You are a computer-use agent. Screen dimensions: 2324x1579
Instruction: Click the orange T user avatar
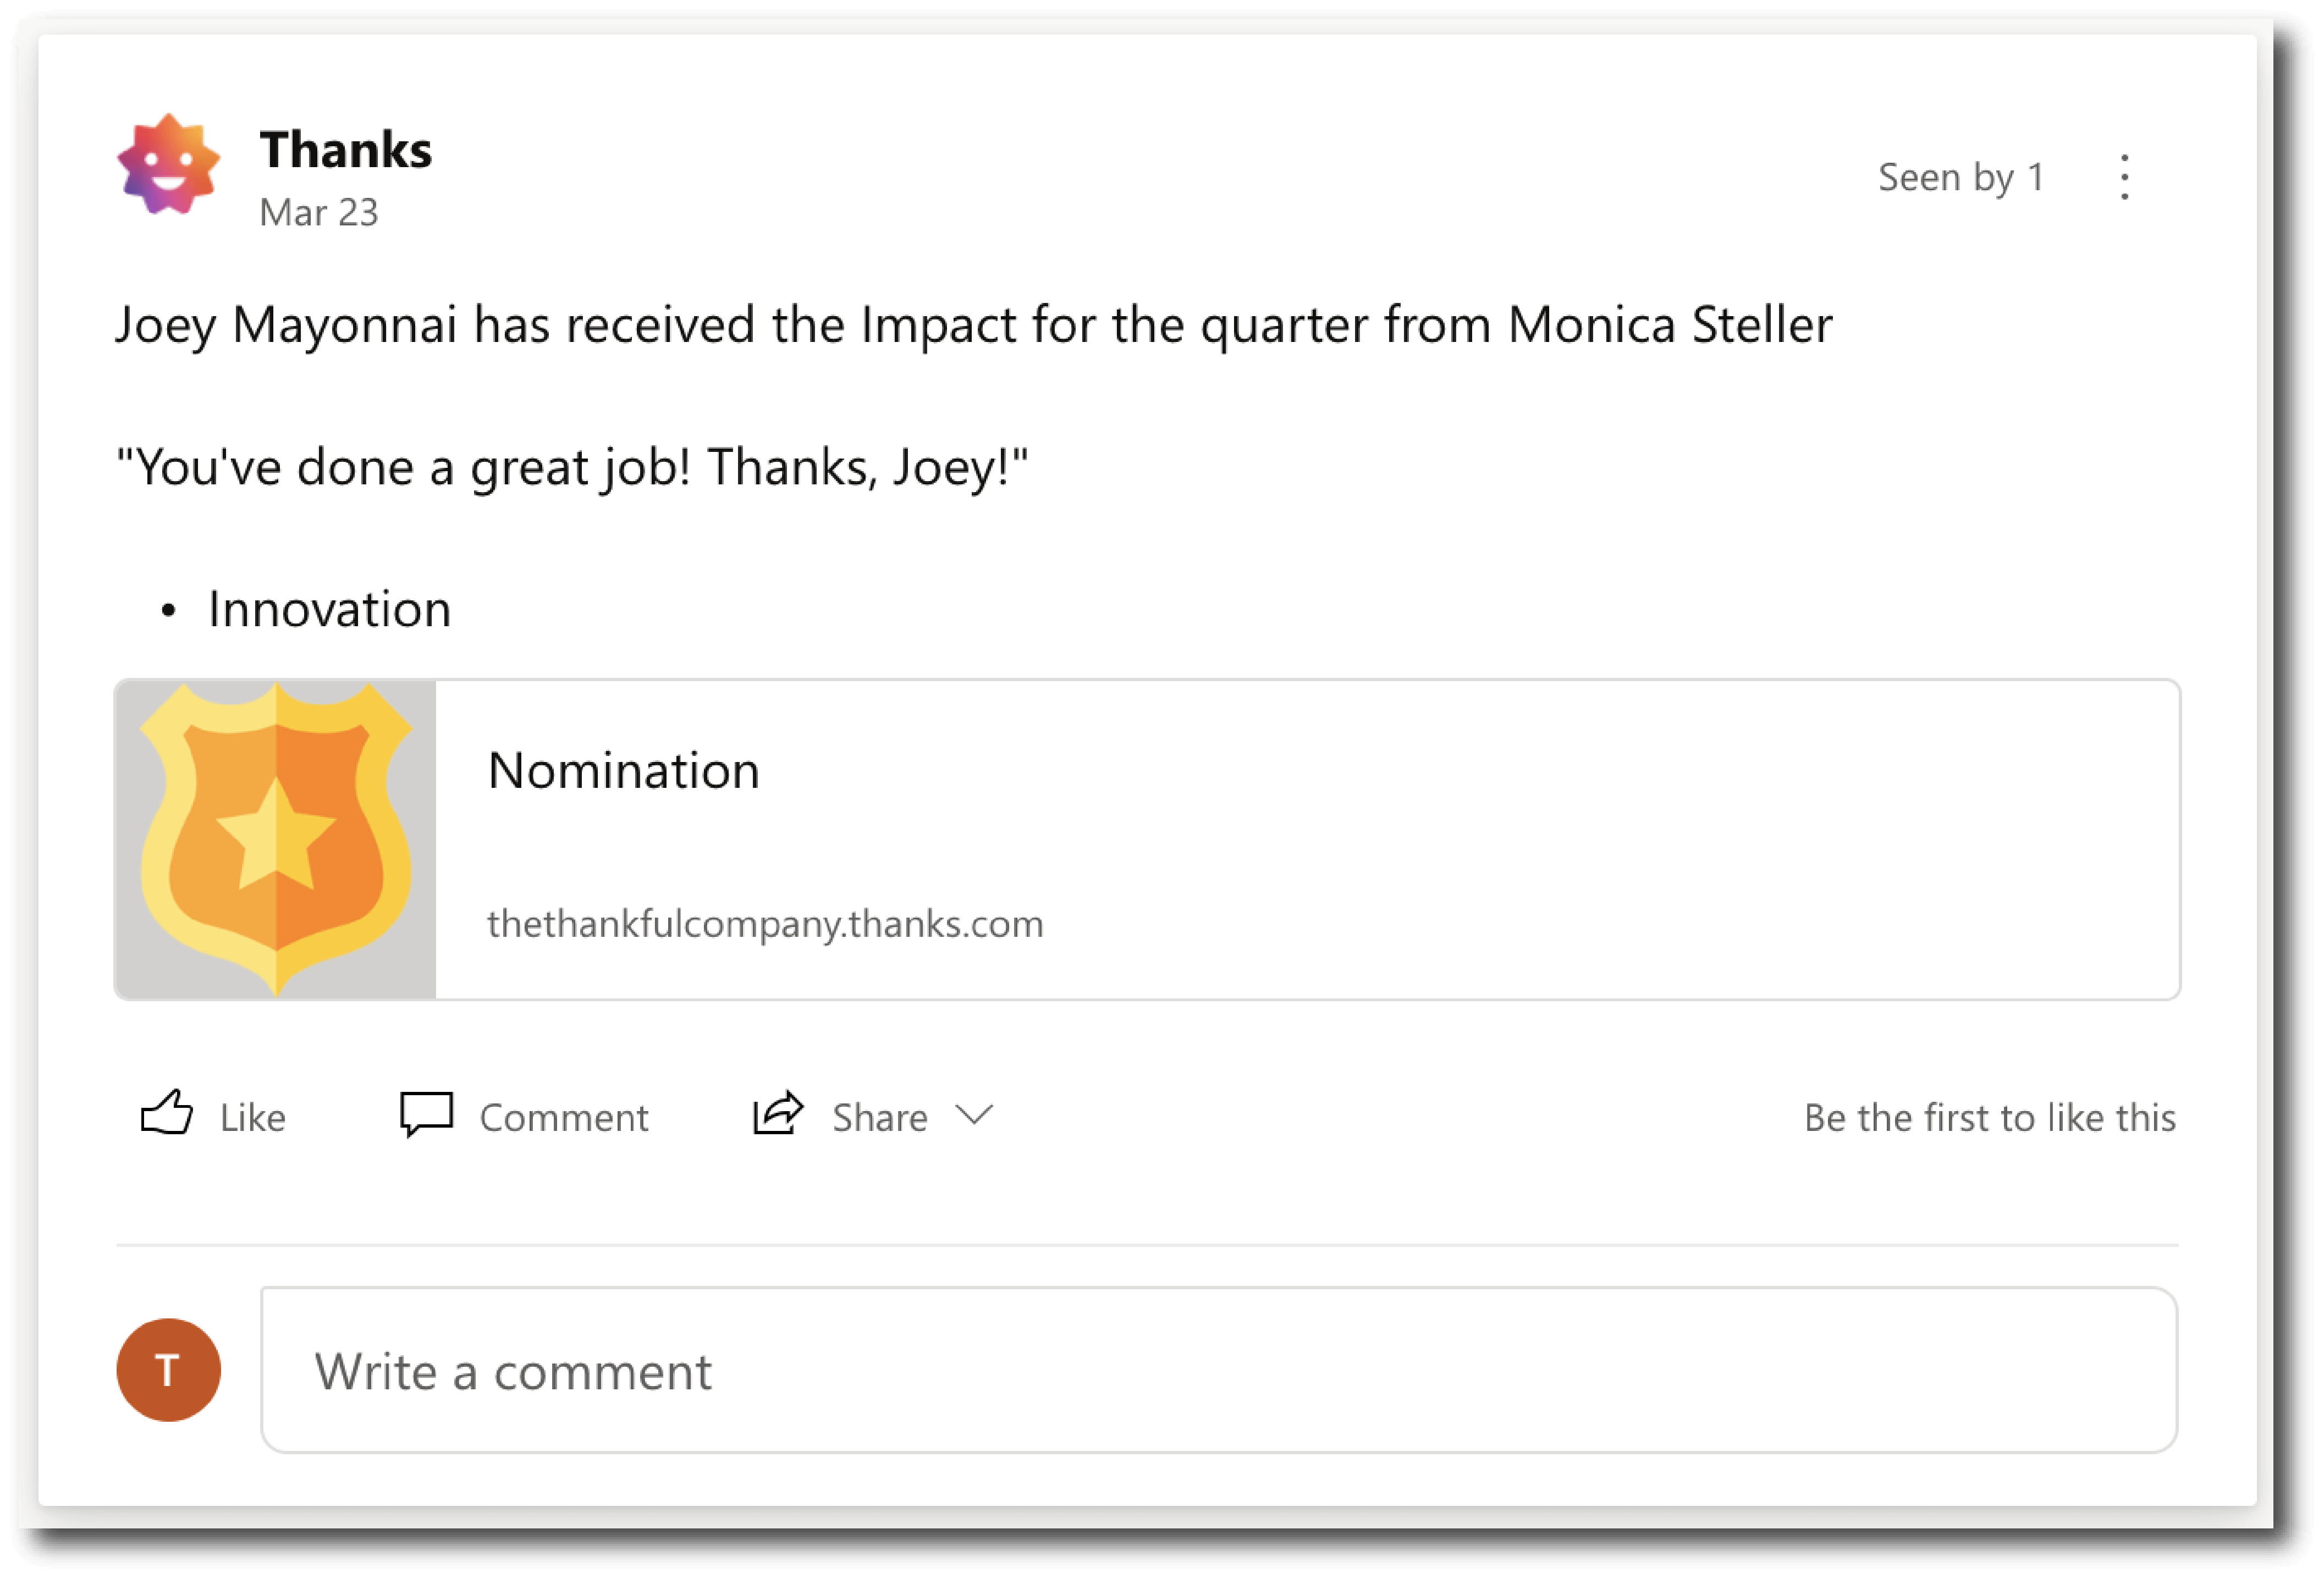tap(169, 1370)
